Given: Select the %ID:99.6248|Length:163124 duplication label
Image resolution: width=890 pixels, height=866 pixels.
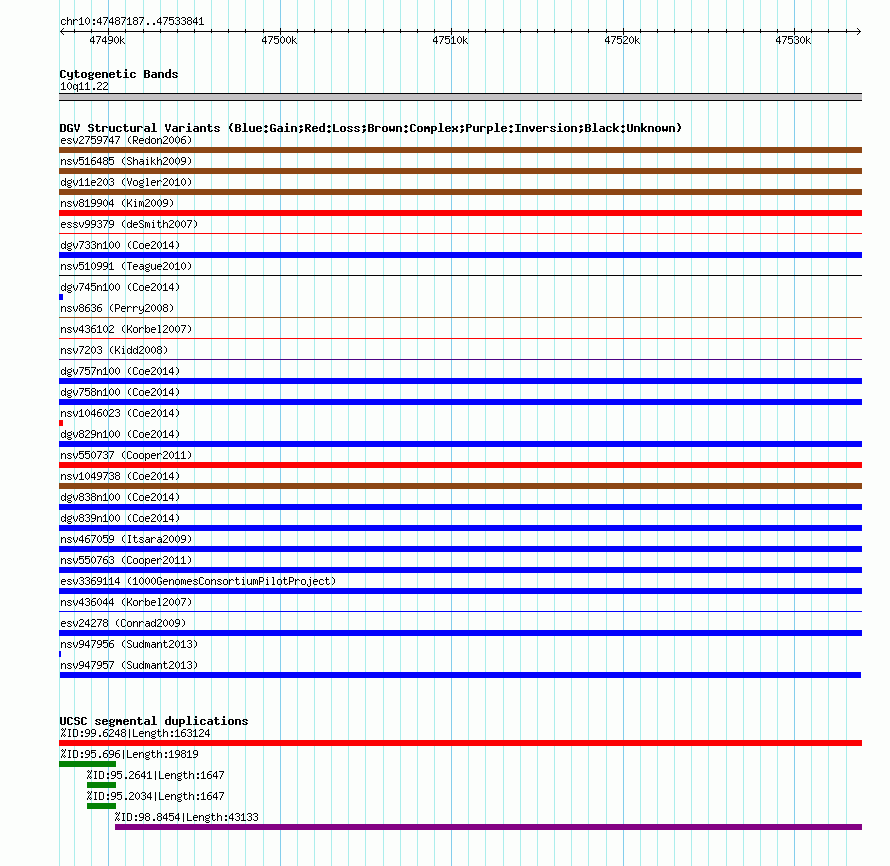Looking at the screenshot, I should point(135,733).
